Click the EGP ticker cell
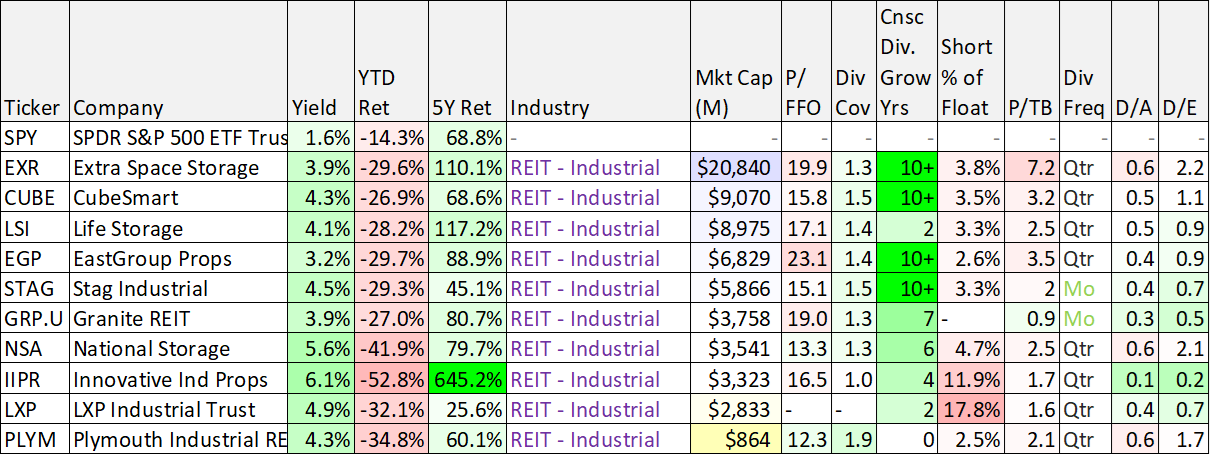The image size is (1210, 455). [35, 258]
